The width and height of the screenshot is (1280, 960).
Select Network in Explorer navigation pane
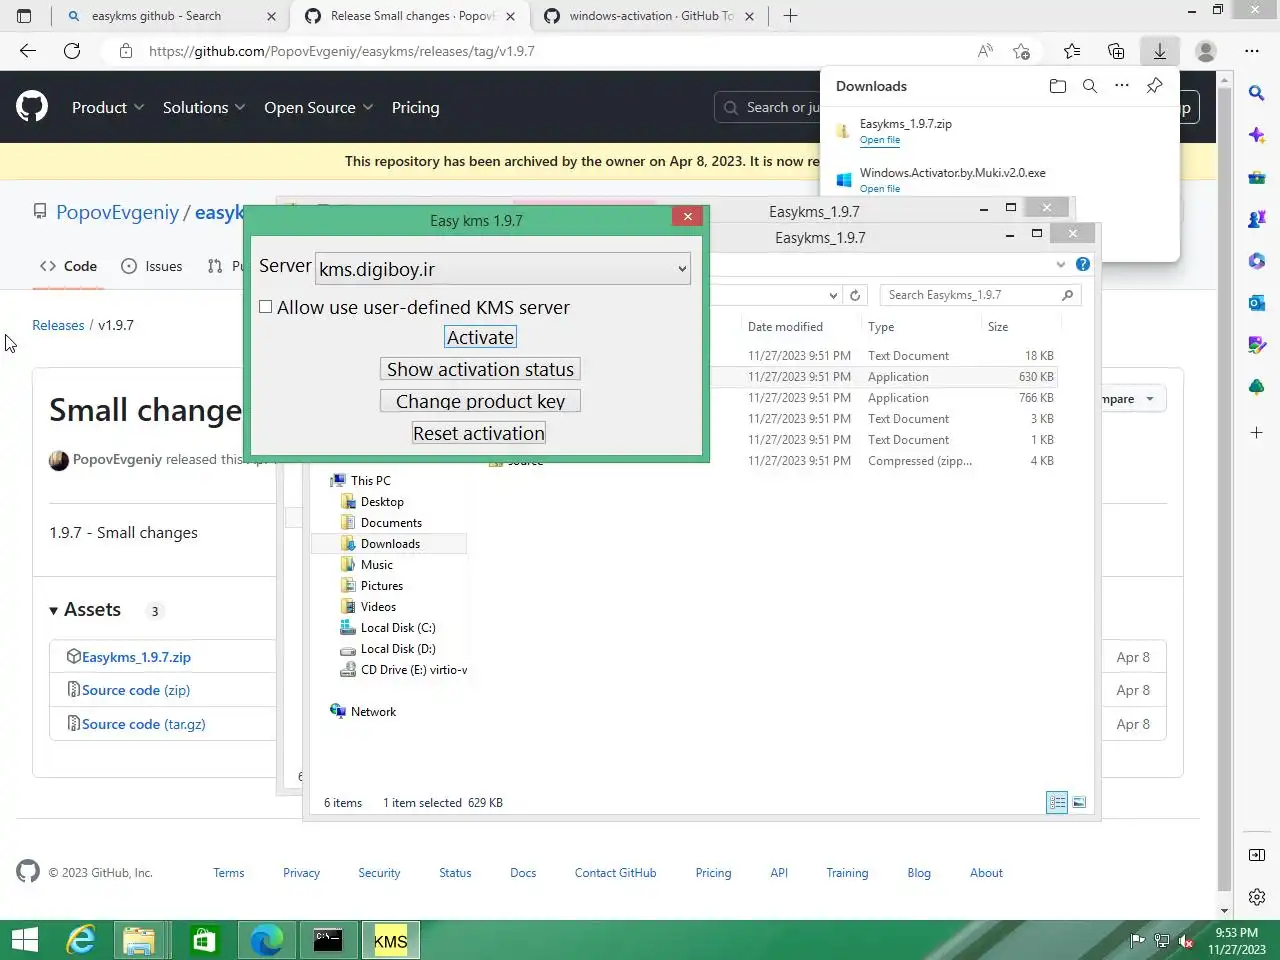click(x=373, y=712)
